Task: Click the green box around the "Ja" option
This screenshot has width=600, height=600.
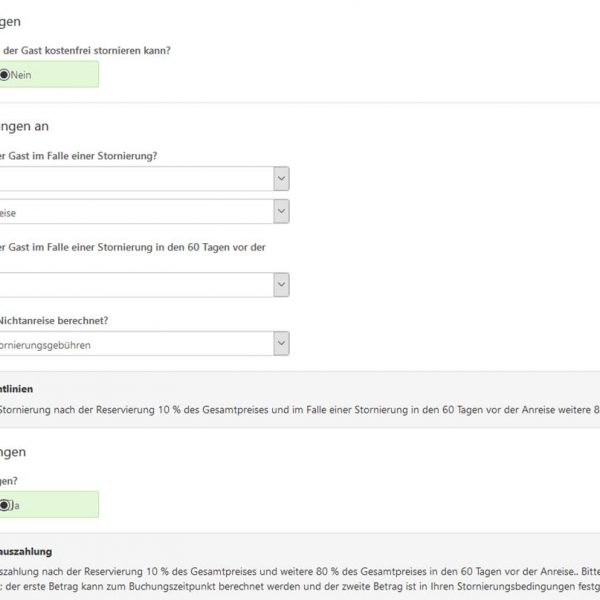Action: [x=49, y=505]
